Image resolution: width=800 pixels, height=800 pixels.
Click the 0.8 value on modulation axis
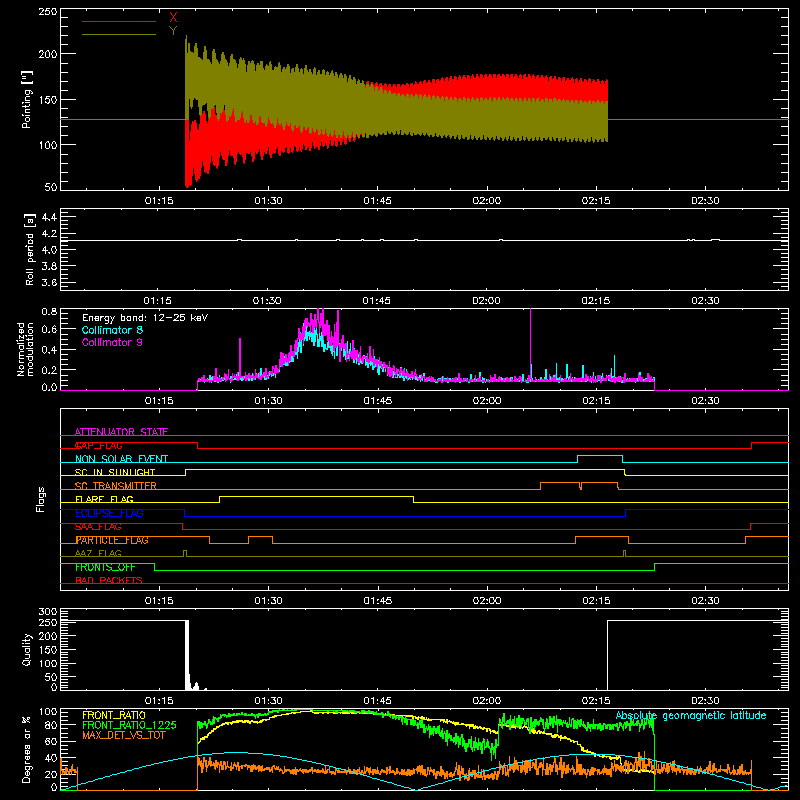49,311
